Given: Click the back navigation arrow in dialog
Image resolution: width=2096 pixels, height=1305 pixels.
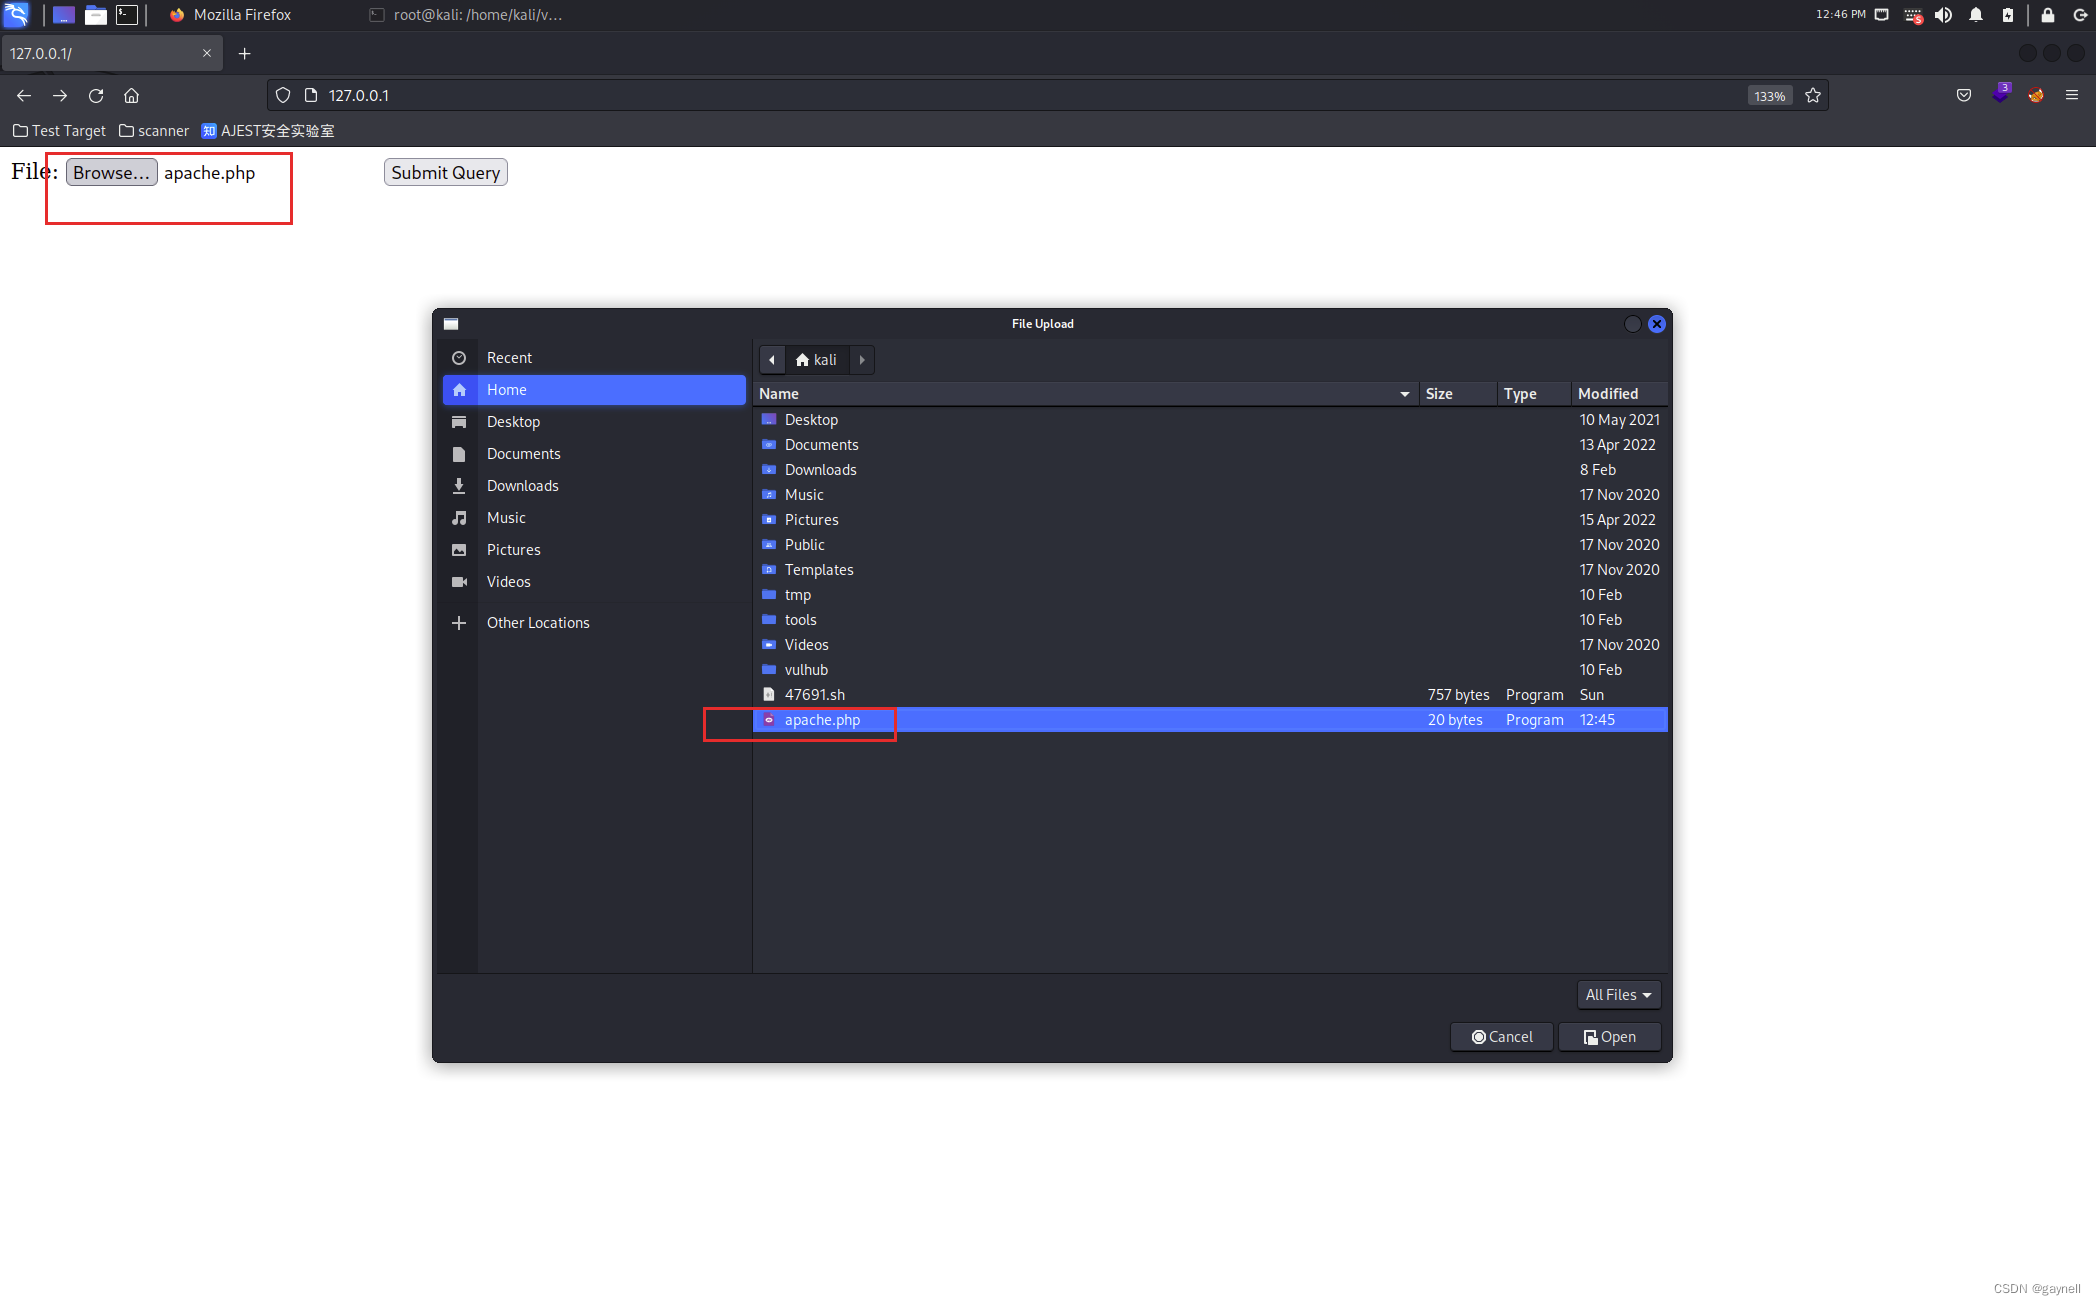Looking at the screenshot, I should (771, 358).
